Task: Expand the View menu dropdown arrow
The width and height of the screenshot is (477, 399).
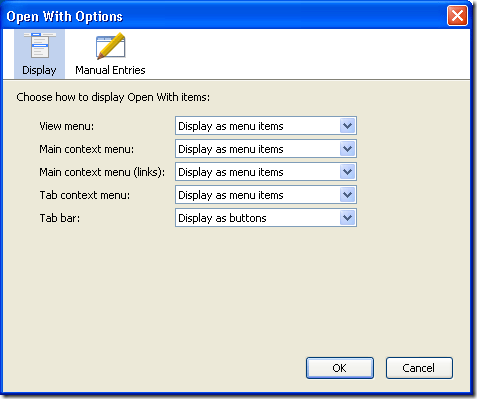Action: [x=347, y=126]
